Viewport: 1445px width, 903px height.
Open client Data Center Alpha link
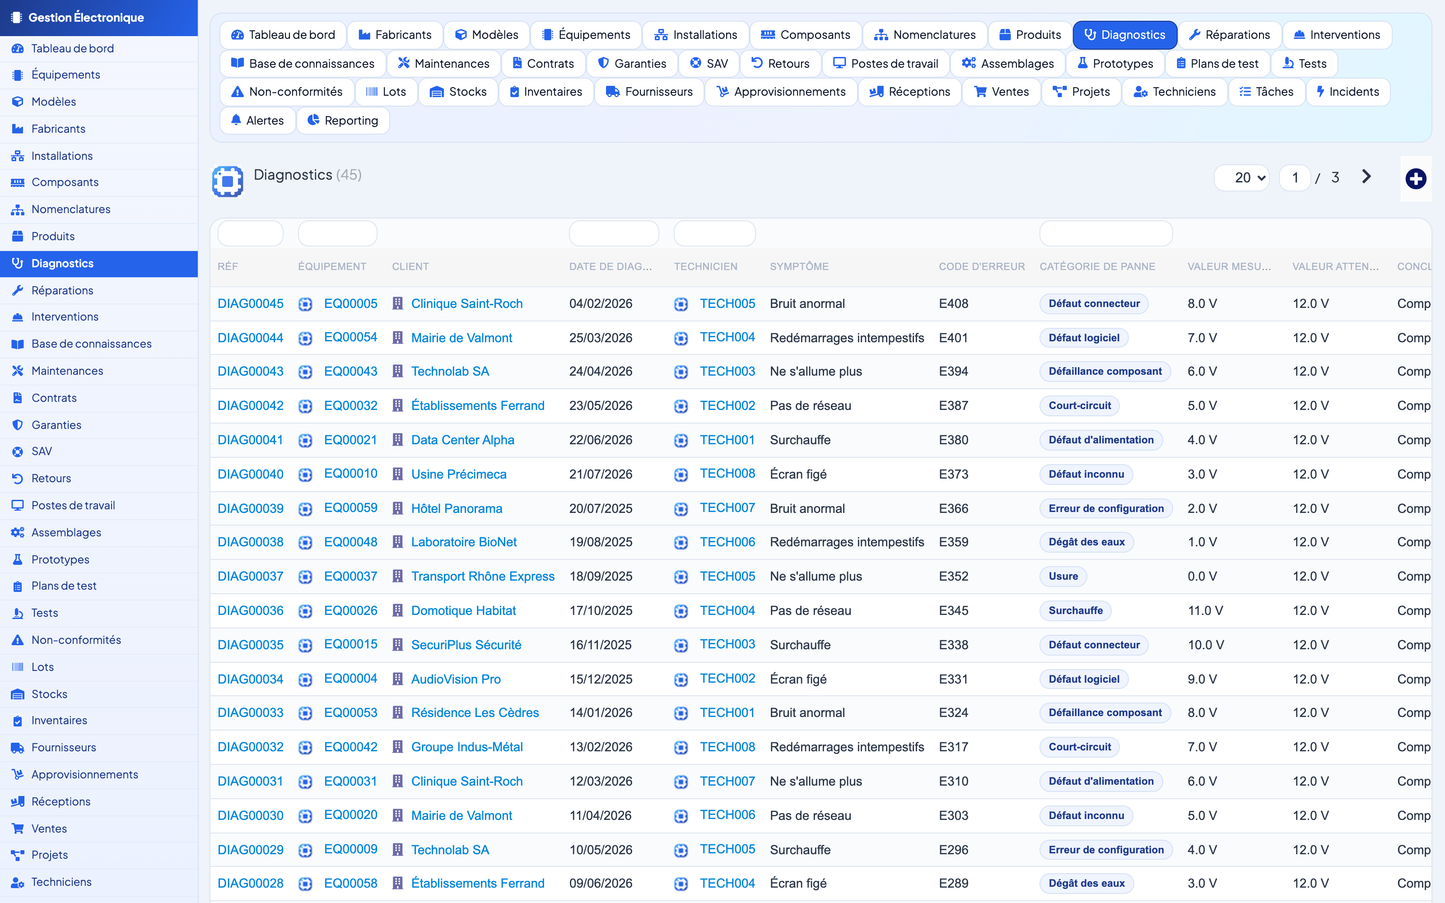pos(463,440)
